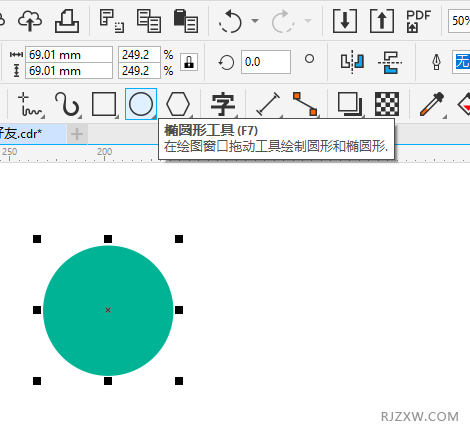Select the Text tool
The width and height of the screenshot is (470, 430).
pos(223,104)
